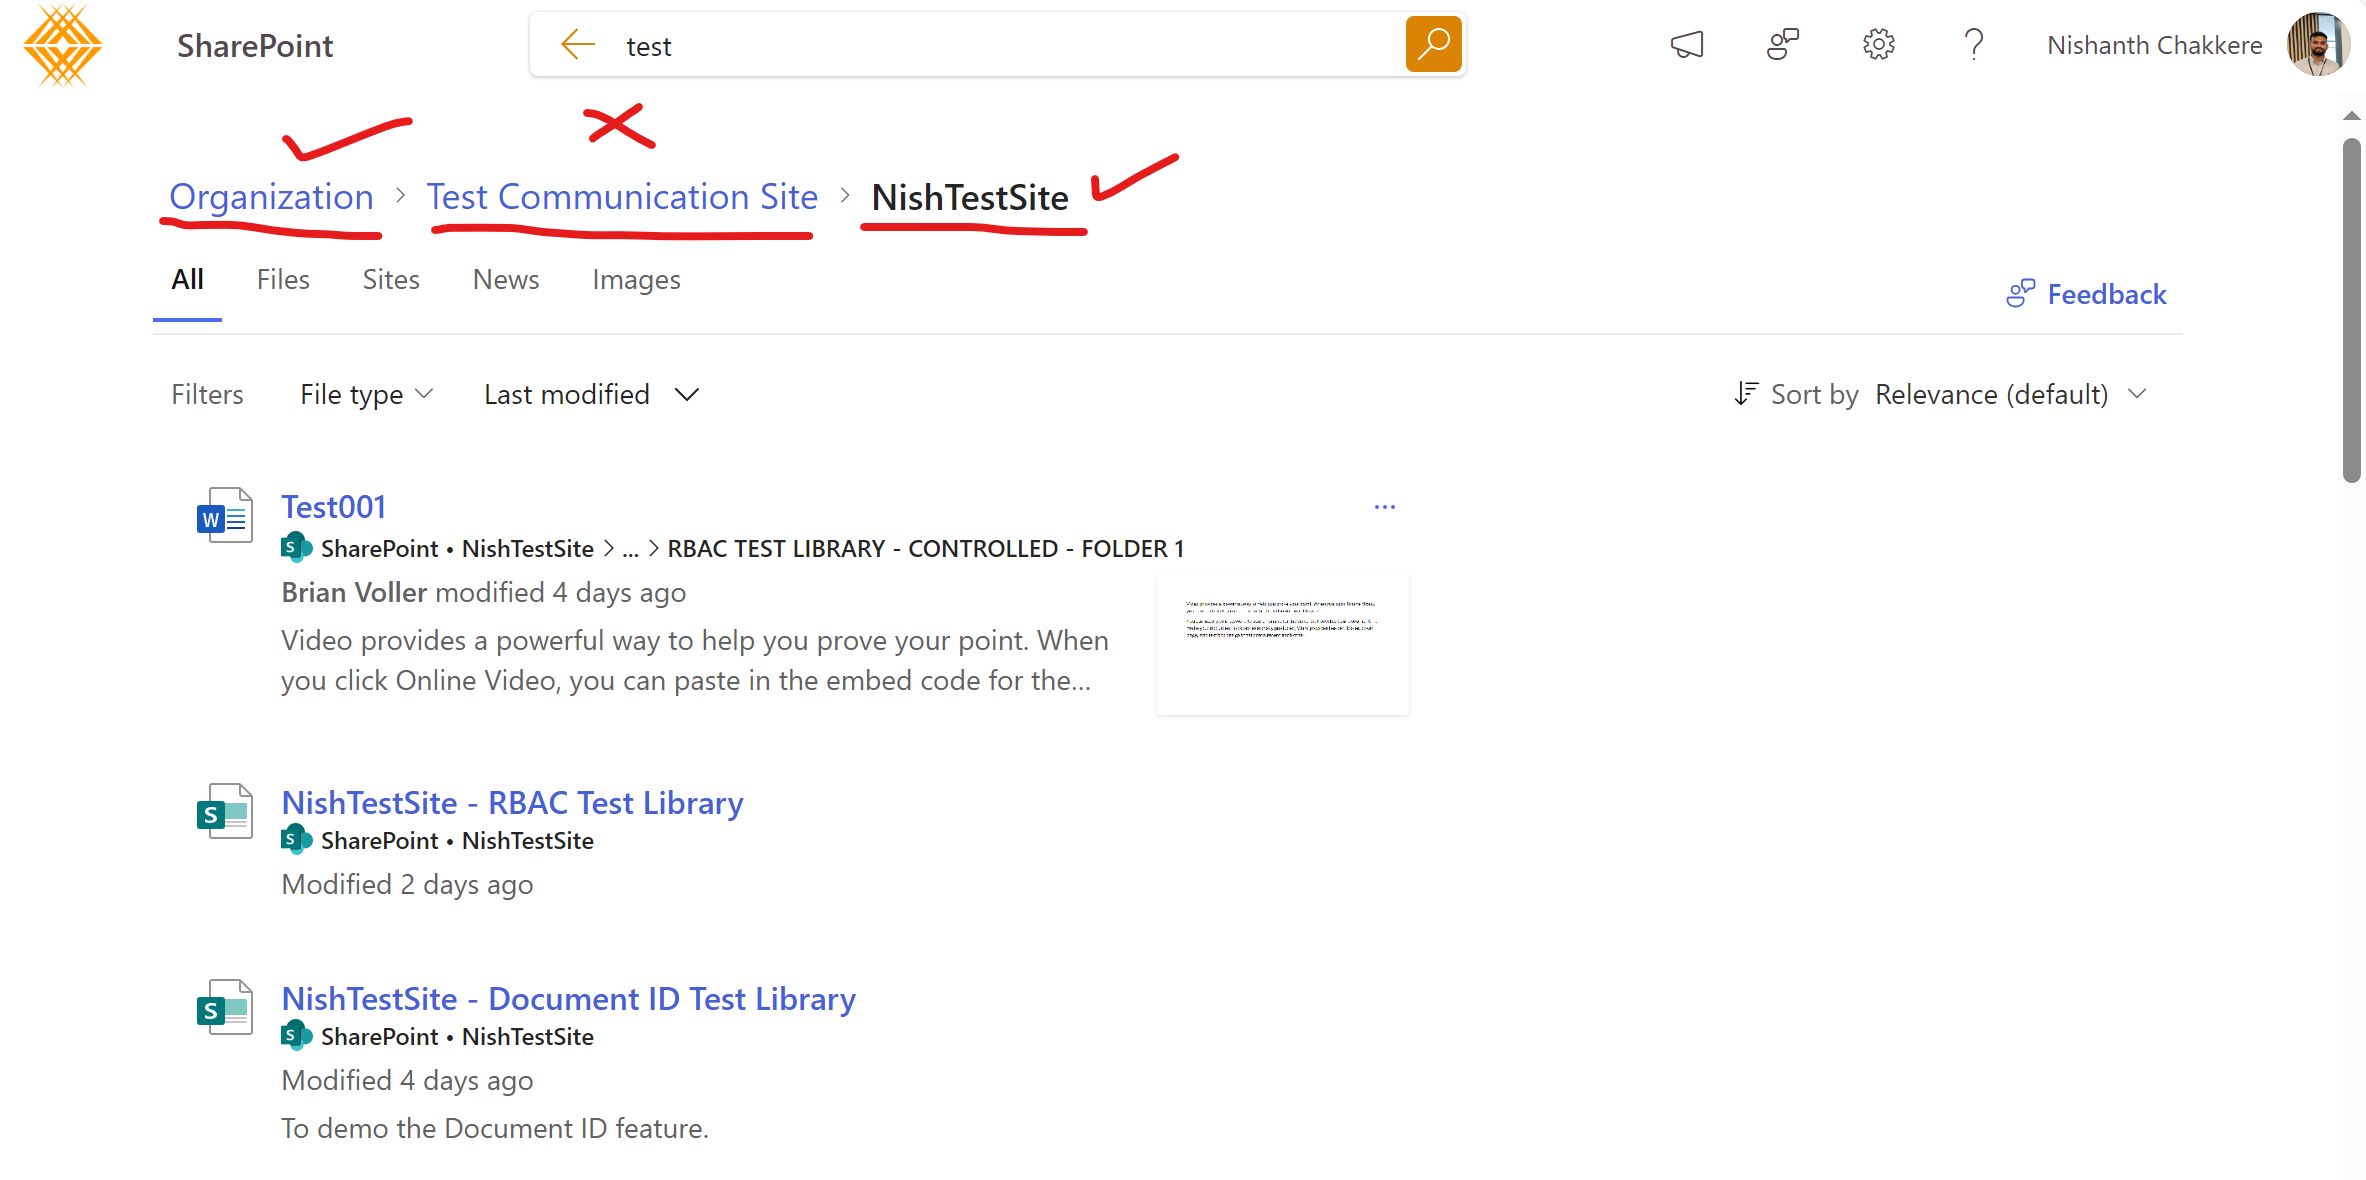Click the scrollbar up arrow
2366x1180 pixels.
click(x=2352, y=116)
